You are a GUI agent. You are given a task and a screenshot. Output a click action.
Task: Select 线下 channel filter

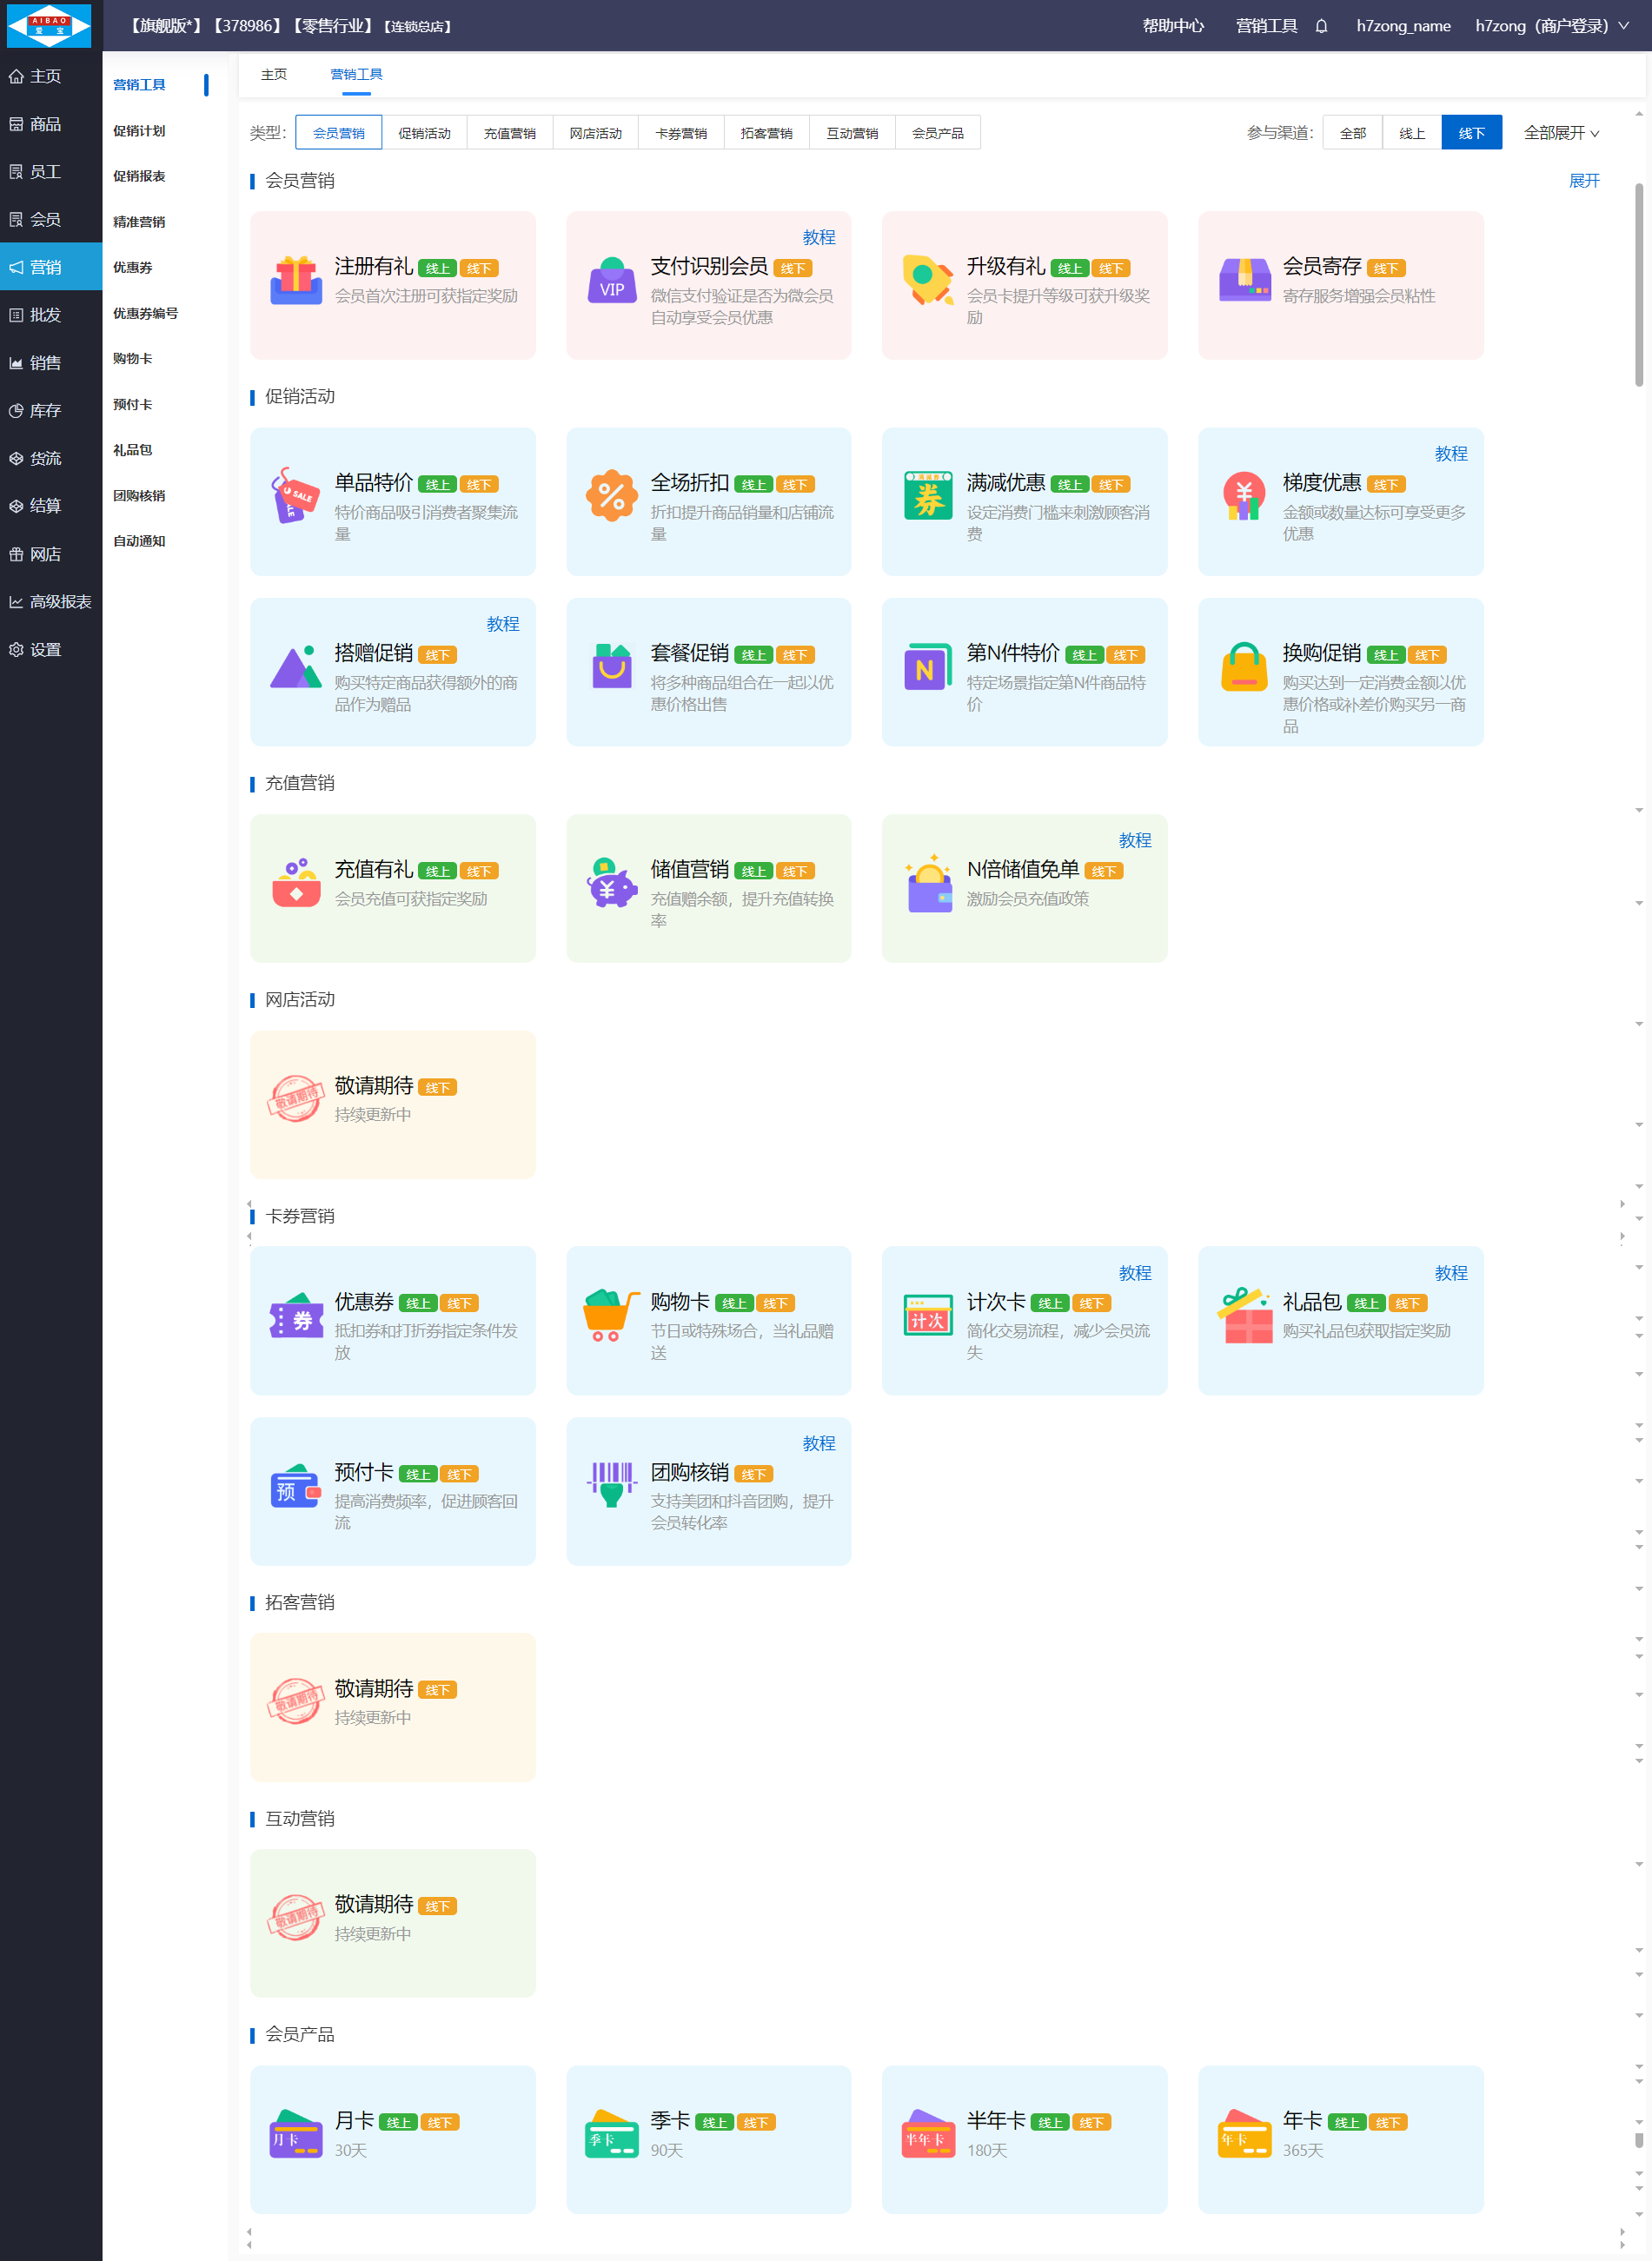1471,133
